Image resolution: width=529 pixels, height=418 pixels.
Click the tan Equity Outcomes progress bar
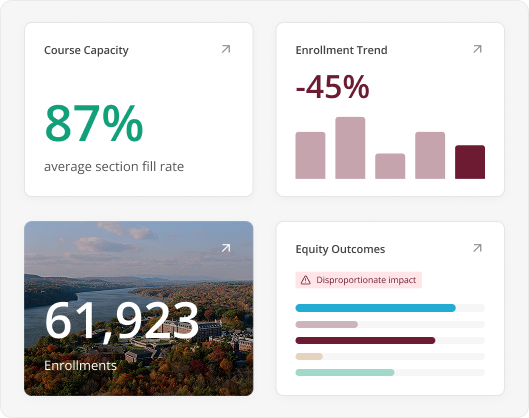point(309,356)
